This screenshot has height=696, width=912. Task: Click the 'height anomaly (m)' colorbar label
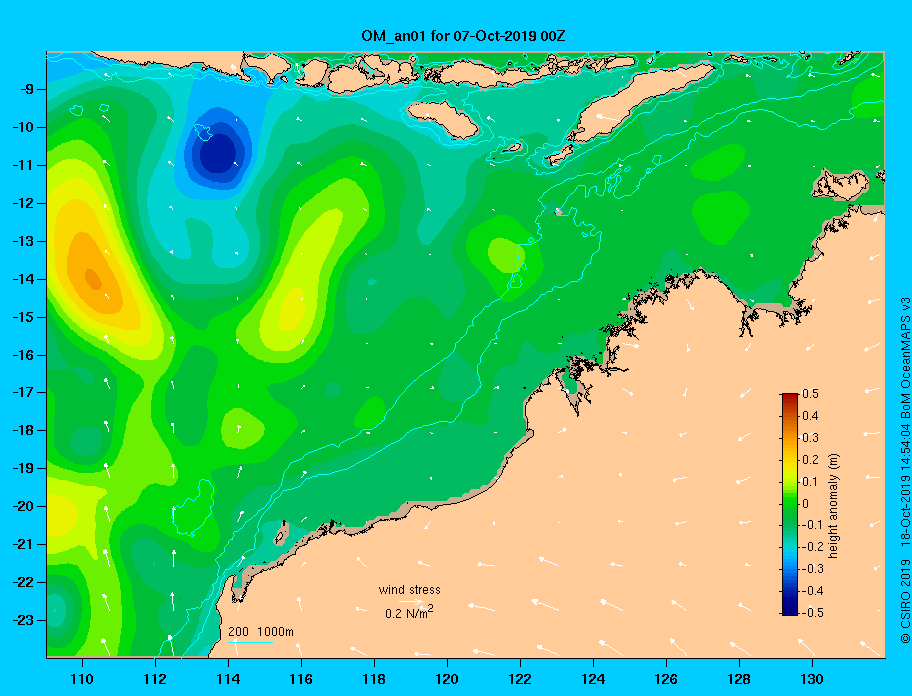pyautogui.click(x=833, y=506)
